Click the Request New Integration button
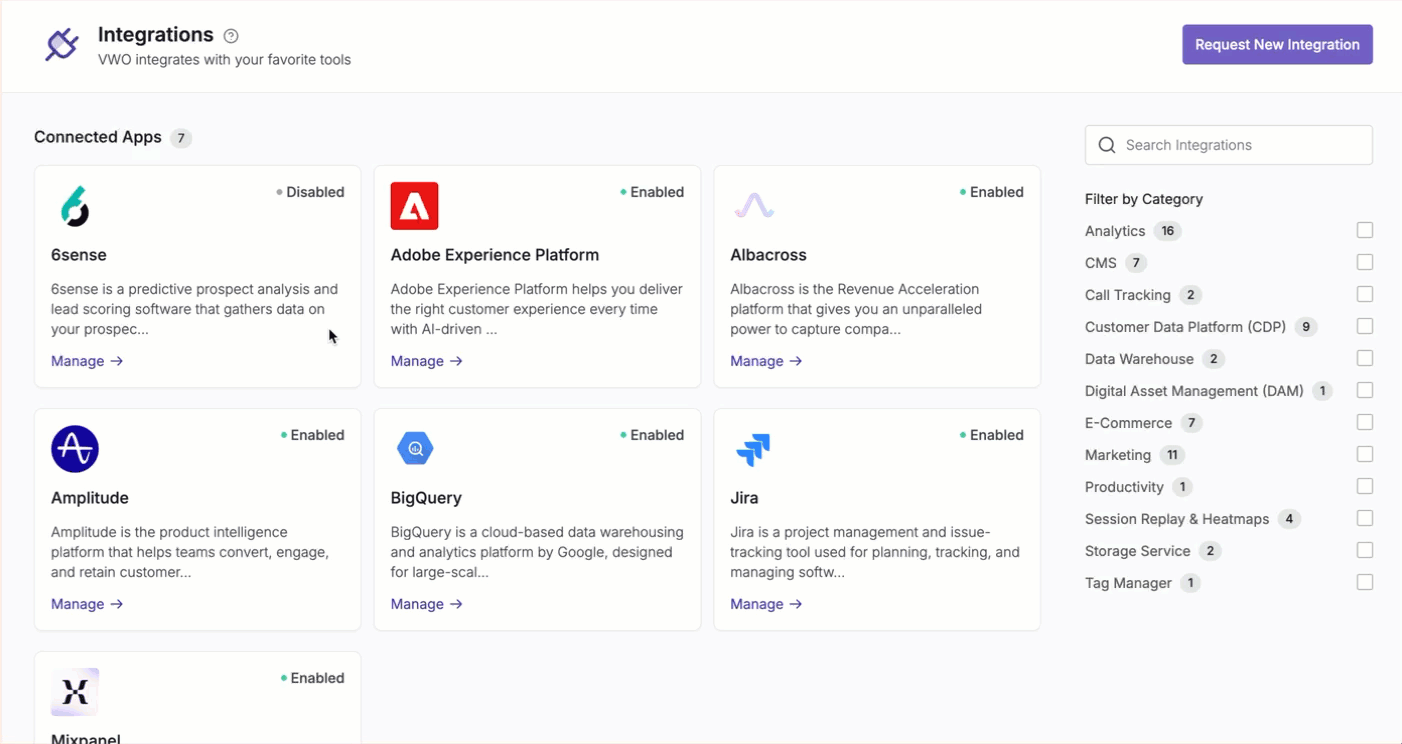The width and height of the screenshot is (1402, 744). pyautogui.click(x=1277, y=45)
